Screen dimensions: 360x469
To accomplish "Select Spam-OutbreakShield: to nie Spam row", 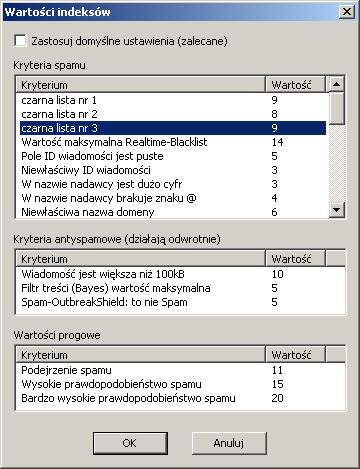I will [180, 302].
